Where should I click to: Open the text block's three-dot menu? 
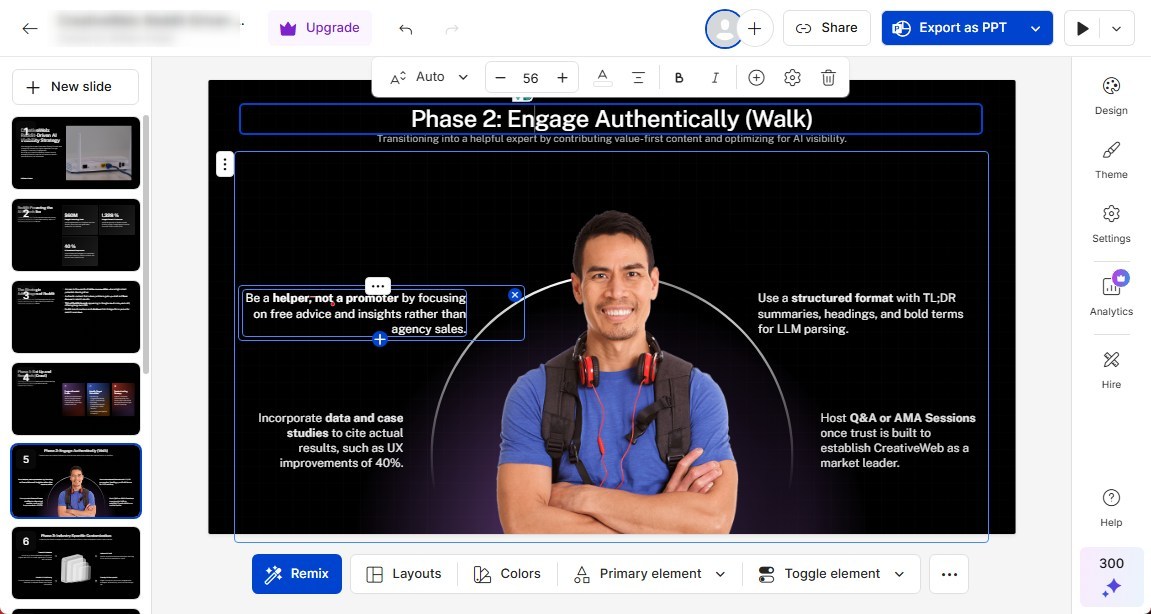378,286
